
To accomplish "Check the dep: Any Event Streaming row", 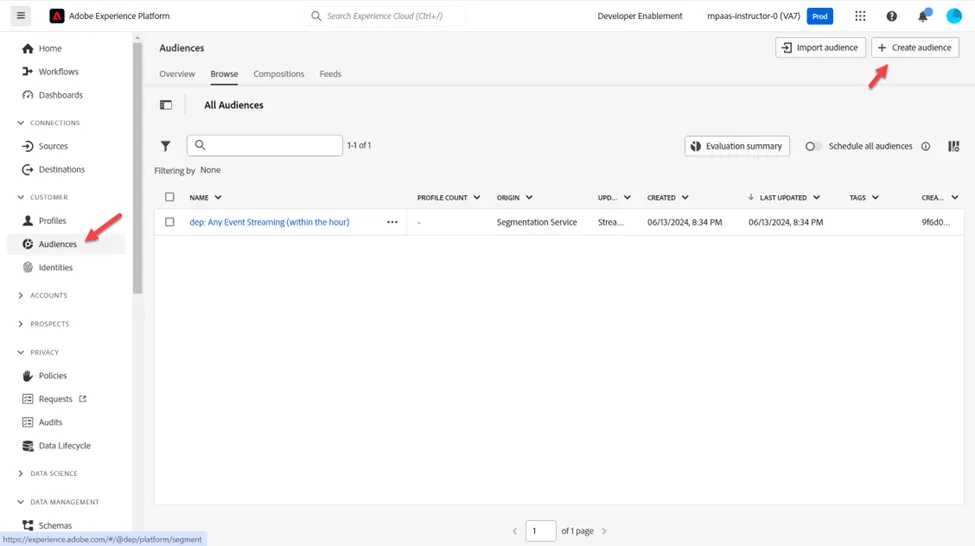I will [x=170, y=222].
